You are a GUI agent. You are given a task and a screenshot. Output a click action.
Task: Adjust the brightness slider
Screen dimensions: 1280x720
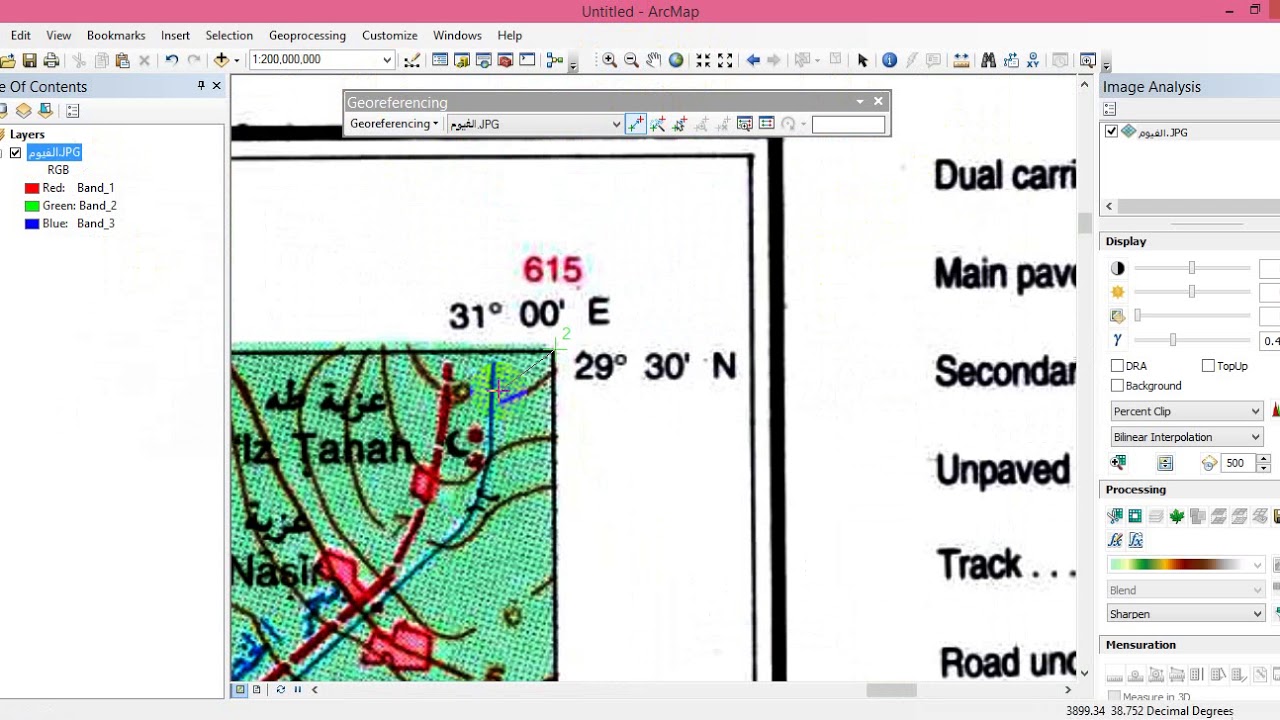click(1192, 292)
